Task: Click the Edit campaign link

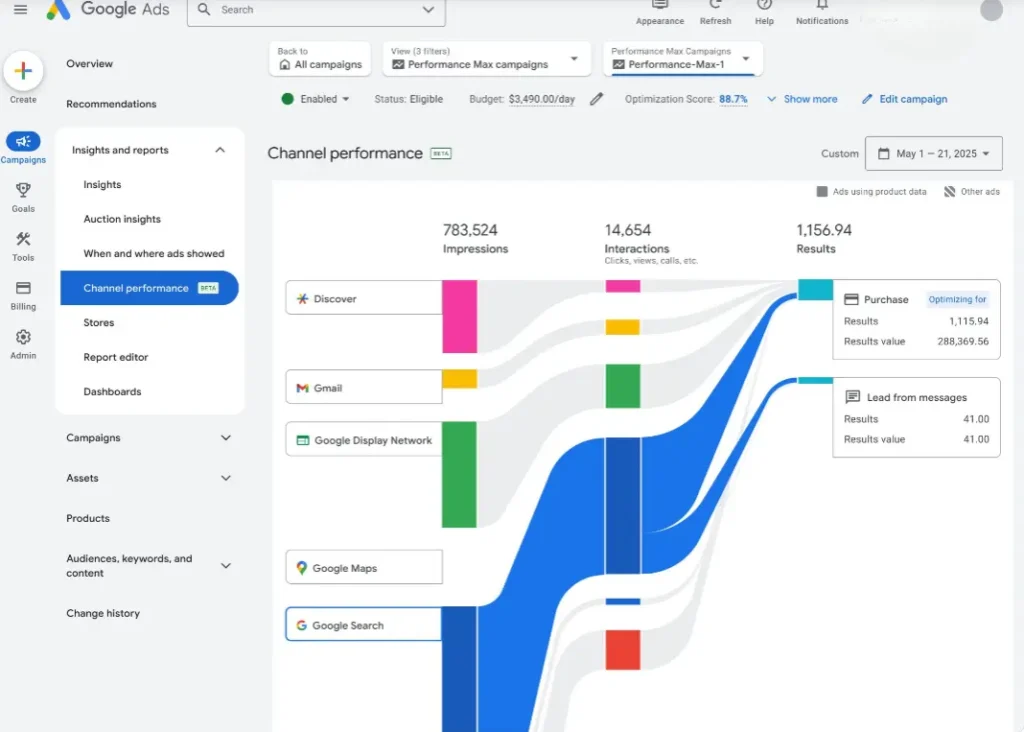Action: click(904, 99)
